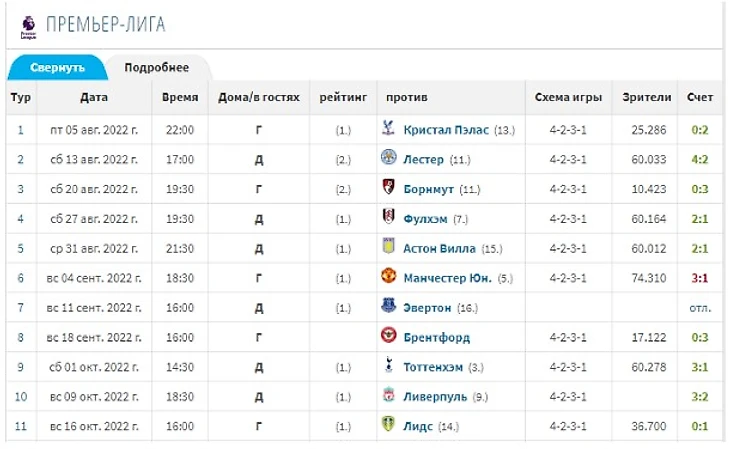
Task: Click the Tottenham club crest
Action: coord(388,366)
